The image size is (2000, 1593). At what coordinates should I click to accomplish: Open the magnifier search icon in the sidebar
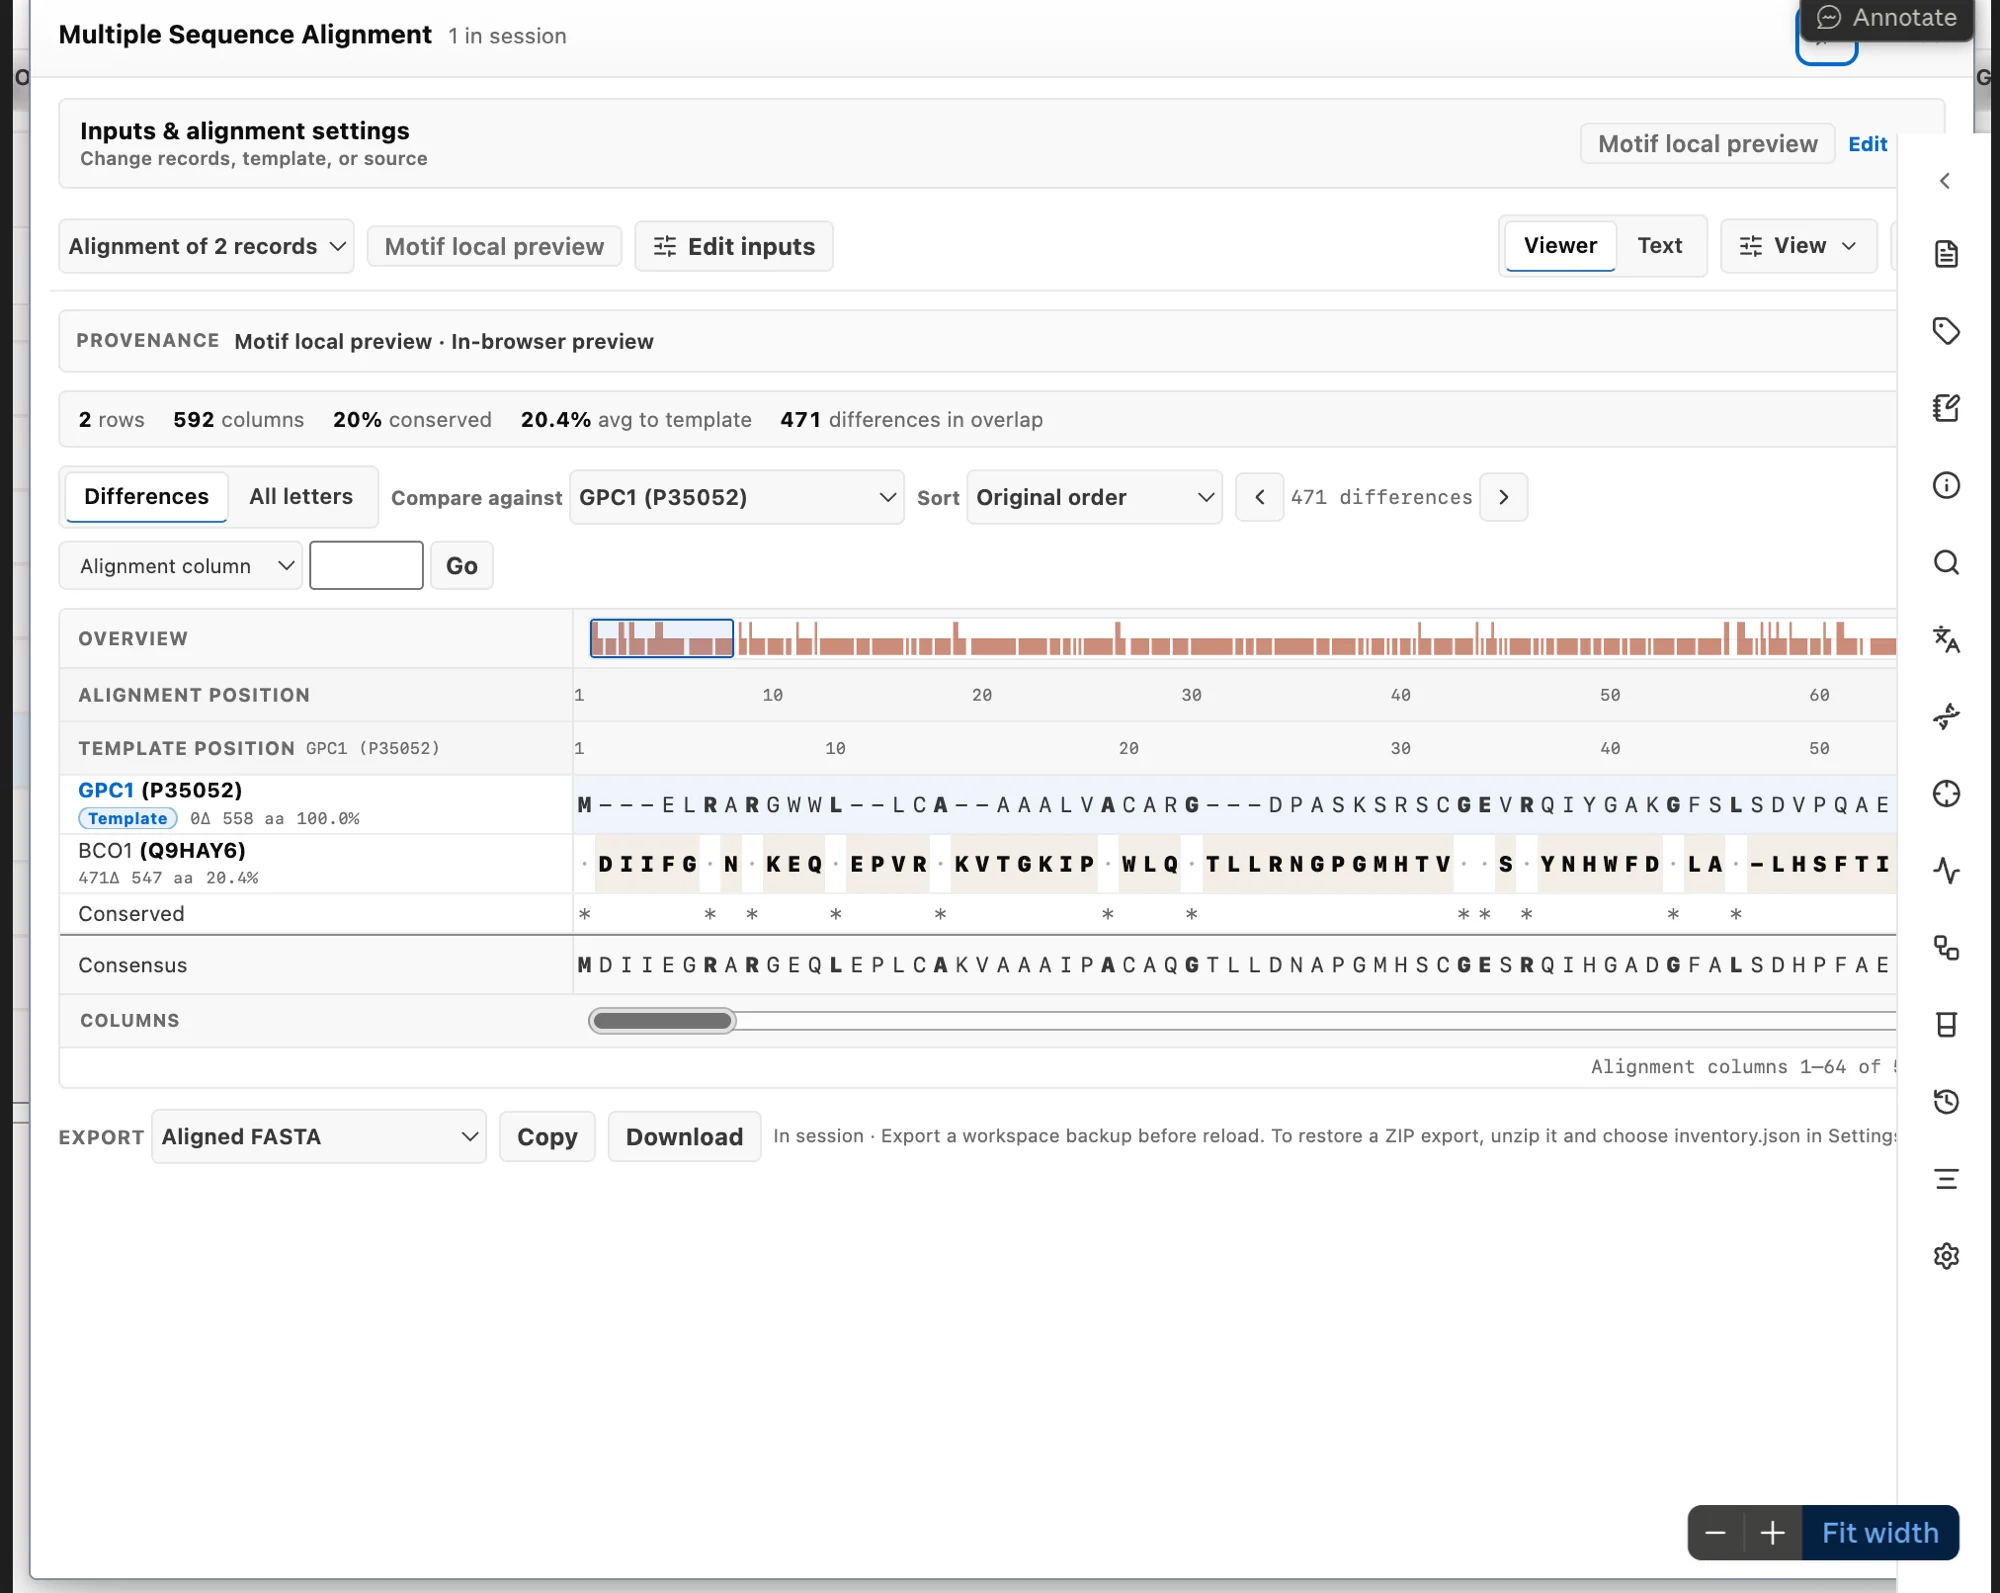[1946, 563]
